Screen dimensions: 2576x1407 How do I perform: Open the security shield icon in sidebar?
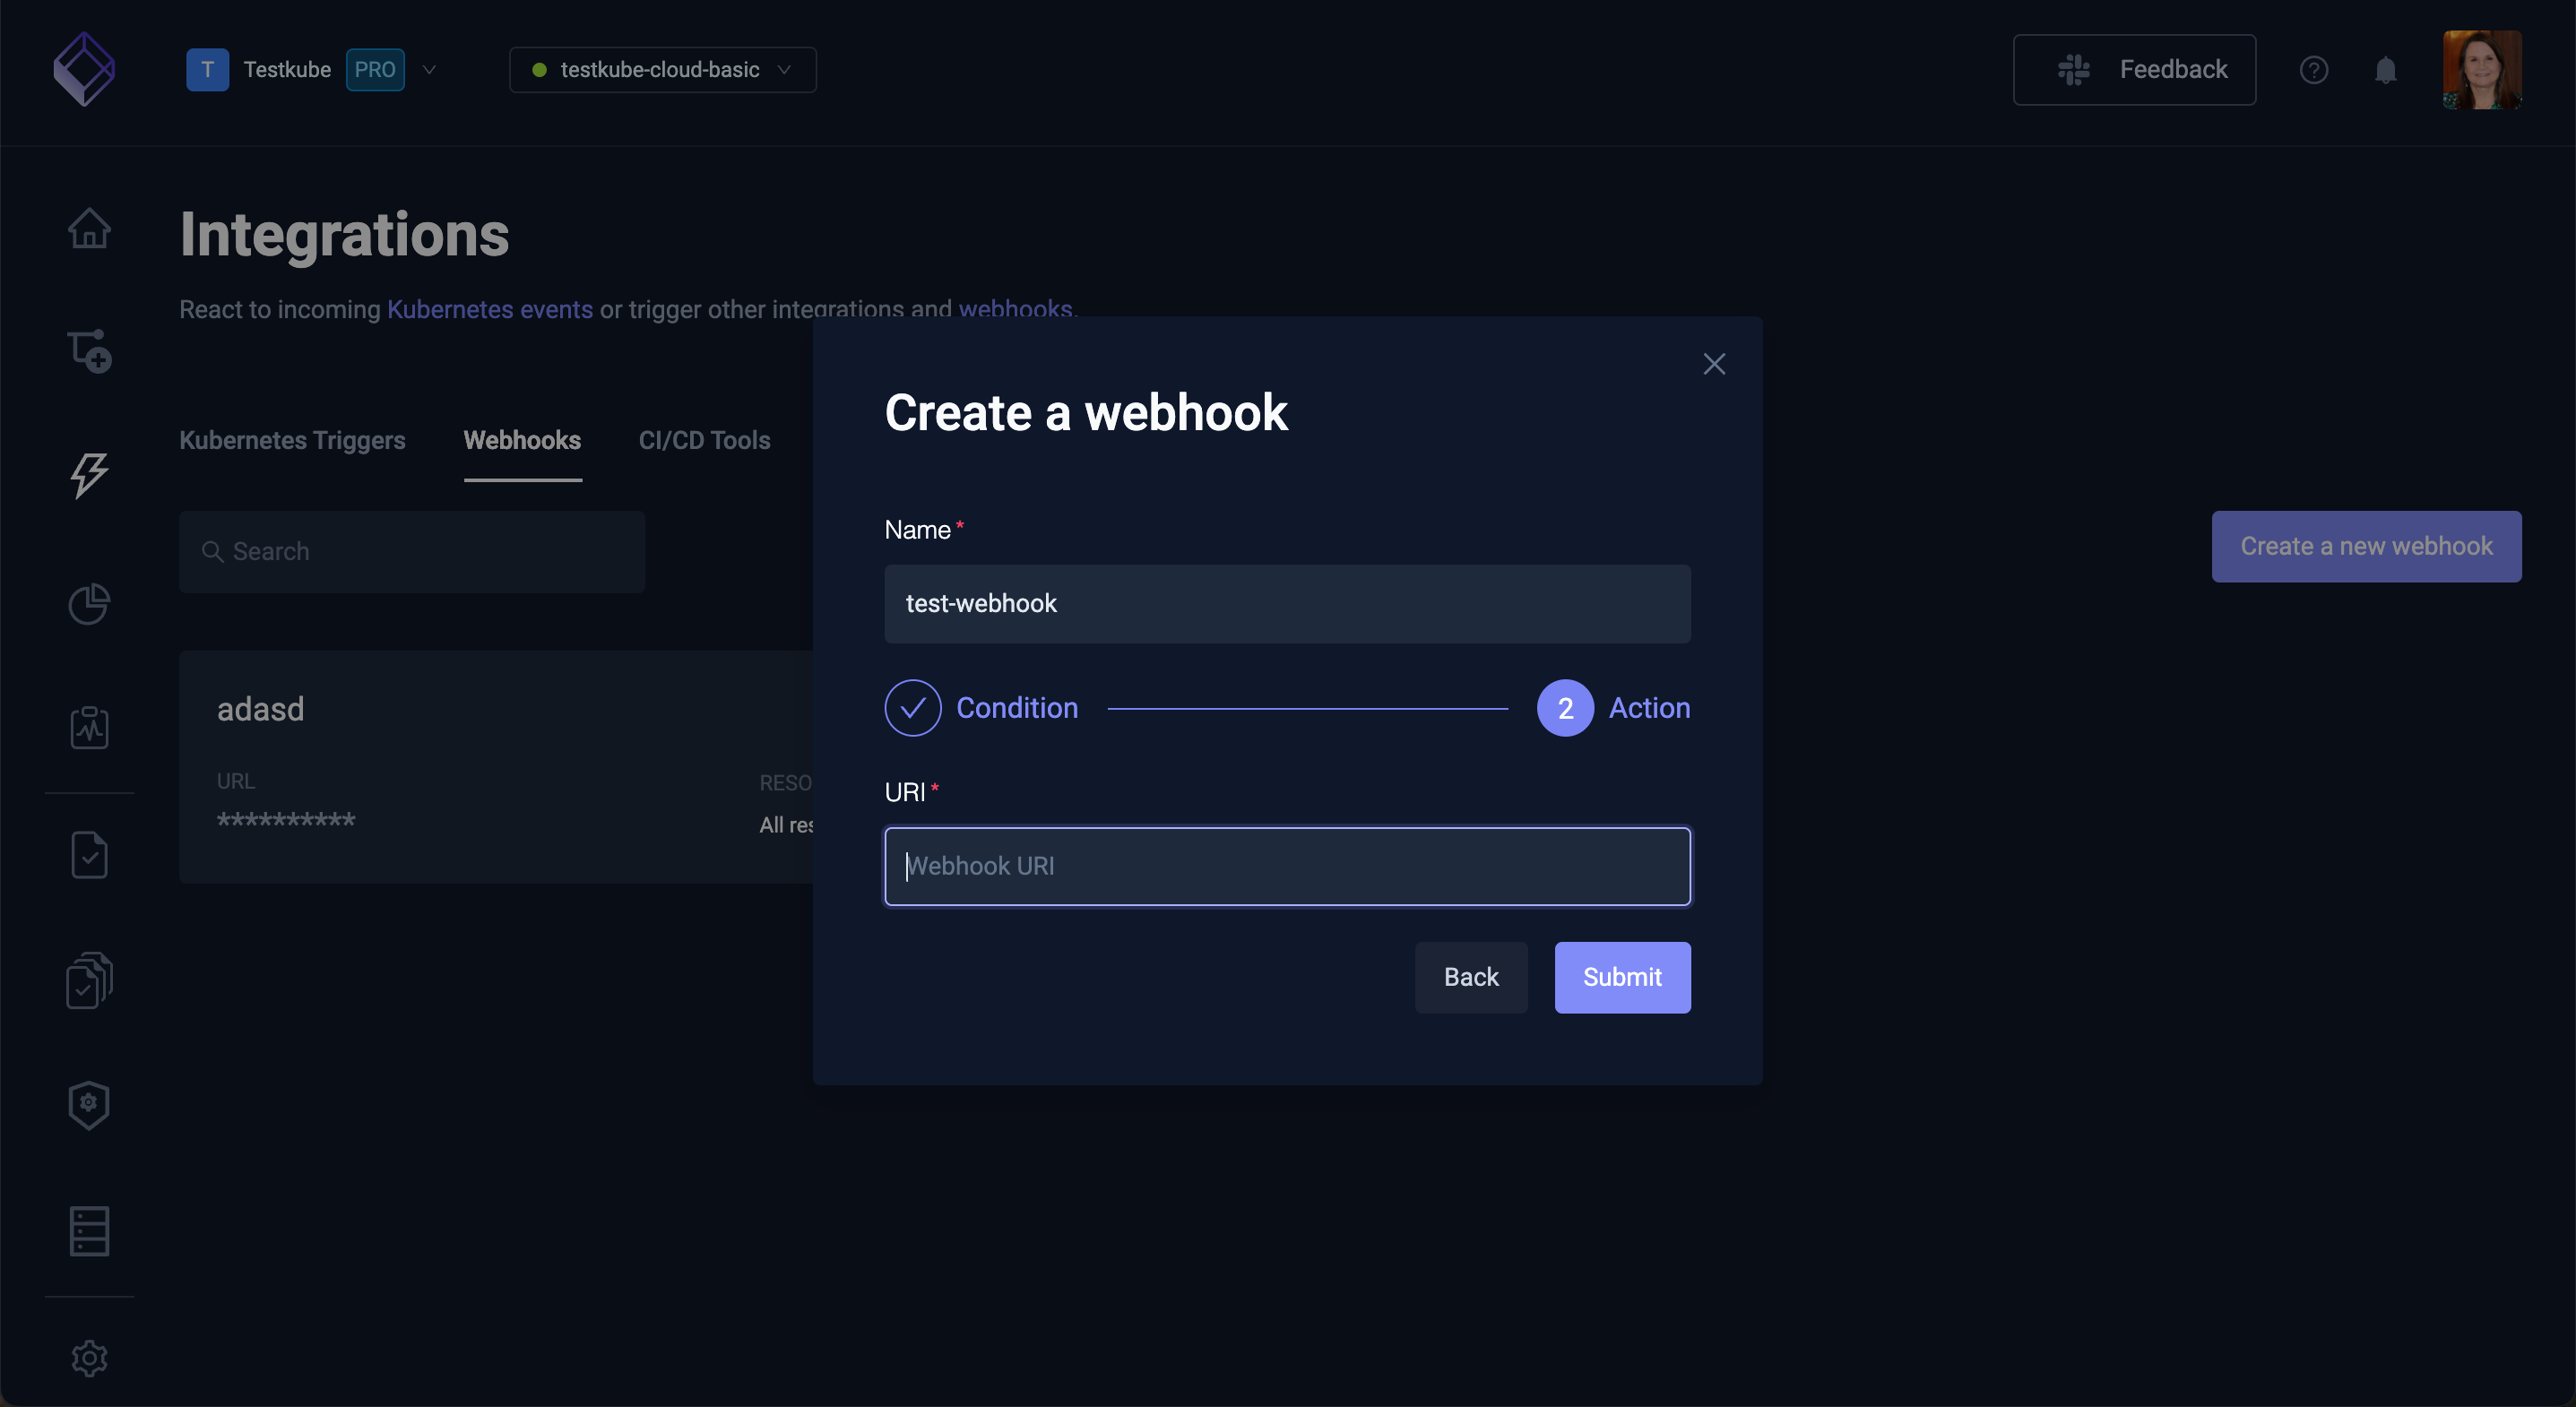[89, 1105]
